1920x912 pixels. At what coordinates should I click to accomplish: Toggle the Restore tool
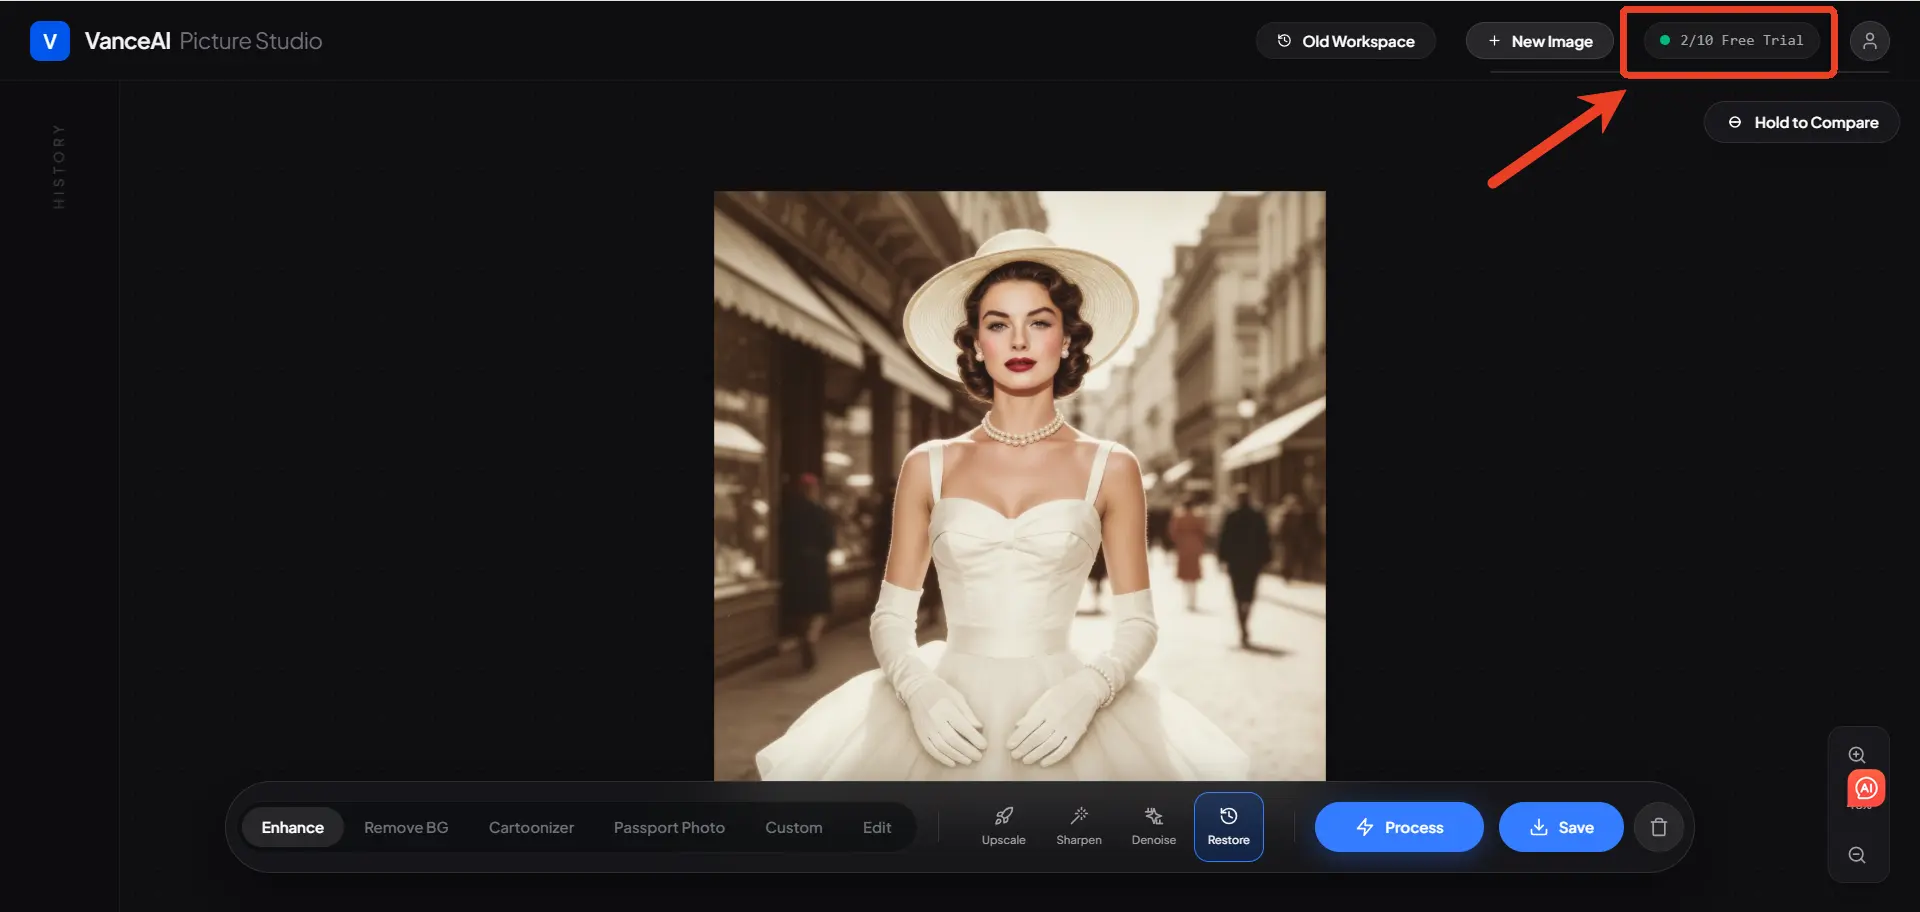pyautogui.click(x=1228, y=826)
